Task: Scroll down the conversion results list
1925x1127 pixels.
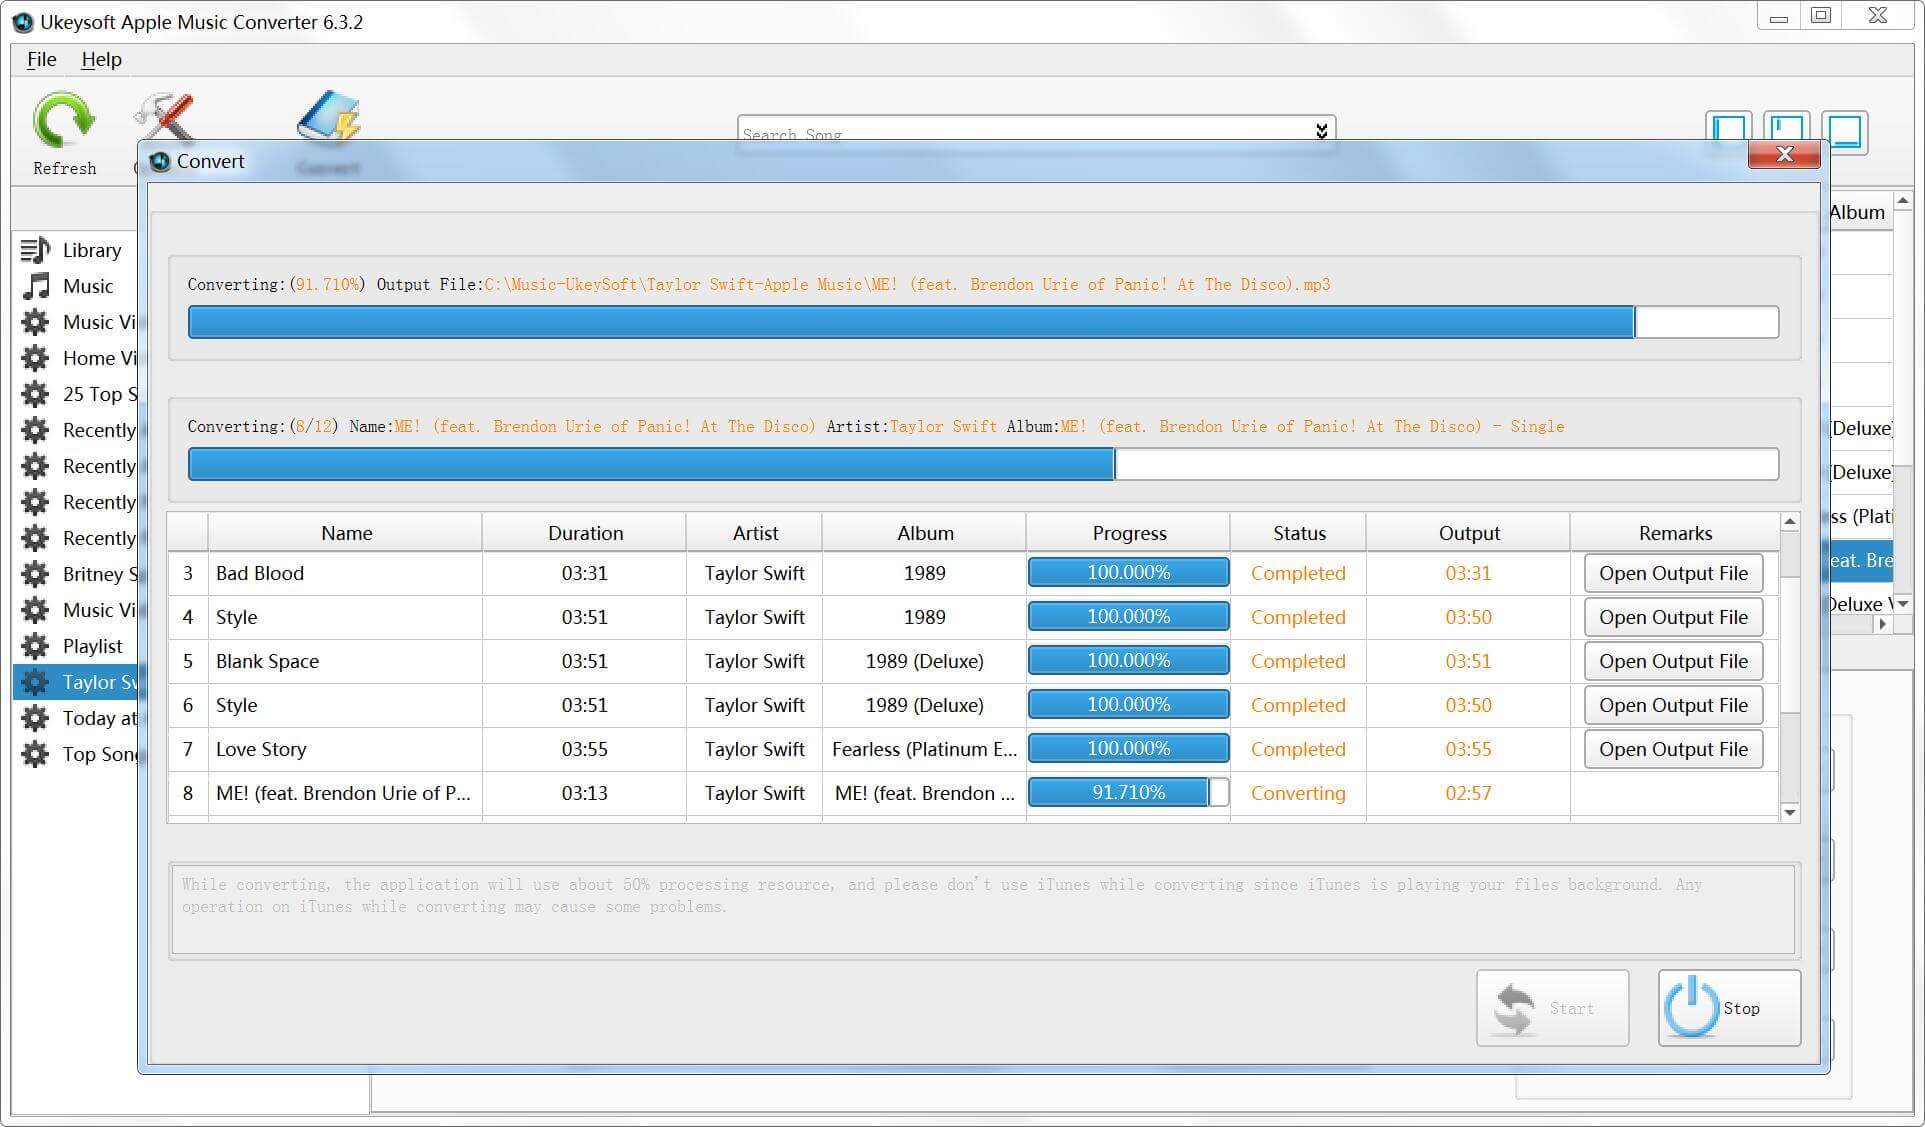Action: pyautogui.click(x=1790, y=812)
